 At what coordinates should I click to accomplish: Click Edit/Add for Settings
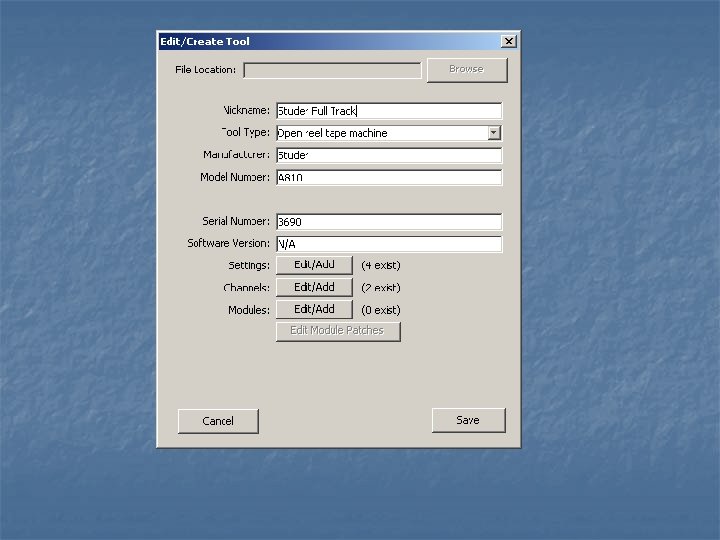coord(314,265)
